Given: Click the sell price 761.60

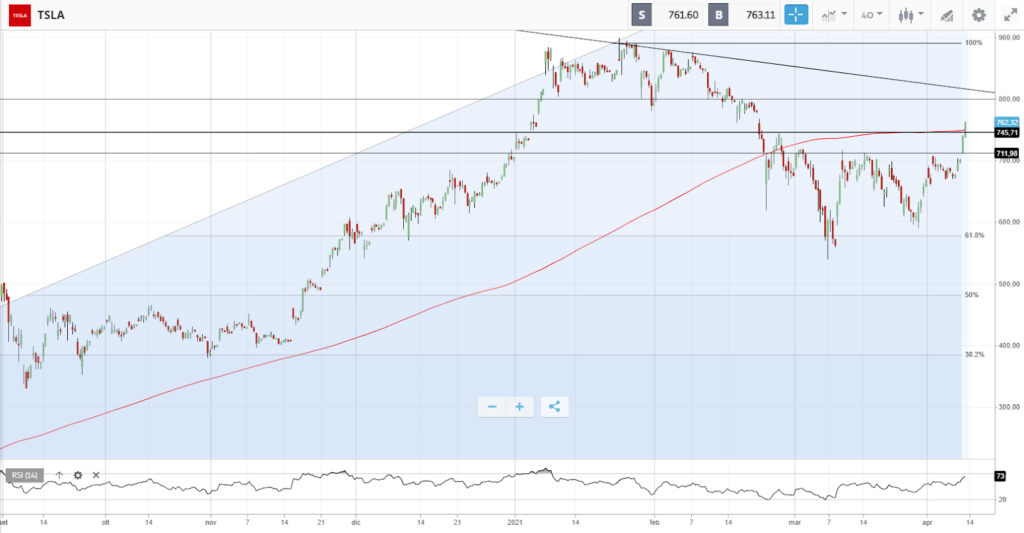Looking at the screenshot, I should point(683,15).
